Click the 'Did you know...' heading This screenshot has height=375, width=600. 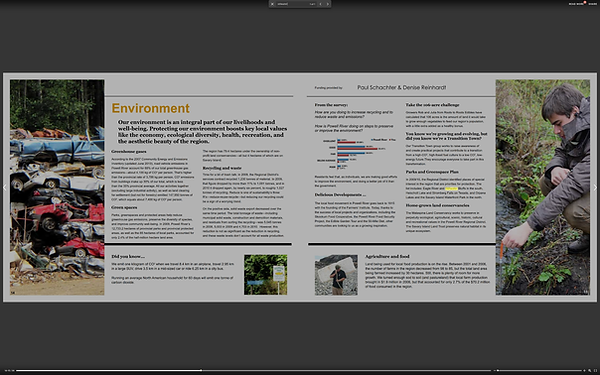[x=128, y=256]
